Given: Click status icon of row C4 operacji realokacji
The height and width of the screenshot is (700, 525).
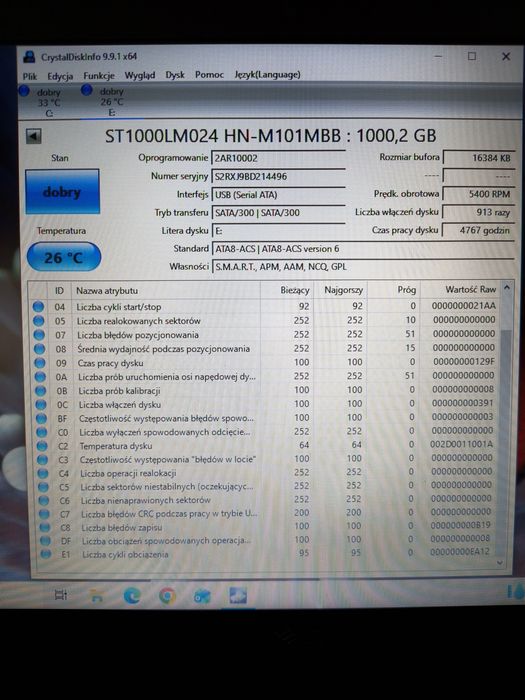Looking at the screenshot, I should (x=43, y=473).
